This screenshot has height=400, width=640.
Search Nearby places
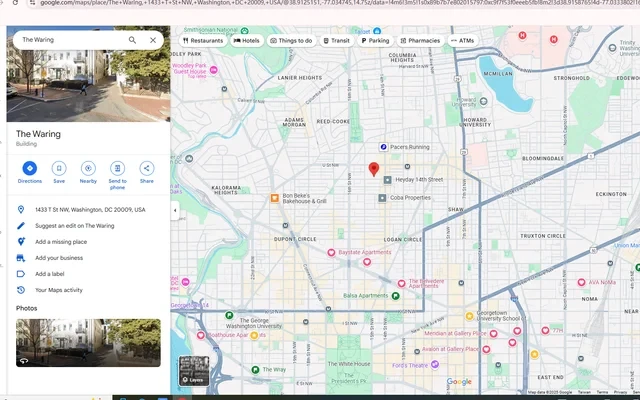pyautogui.click(x=88, y=172)
